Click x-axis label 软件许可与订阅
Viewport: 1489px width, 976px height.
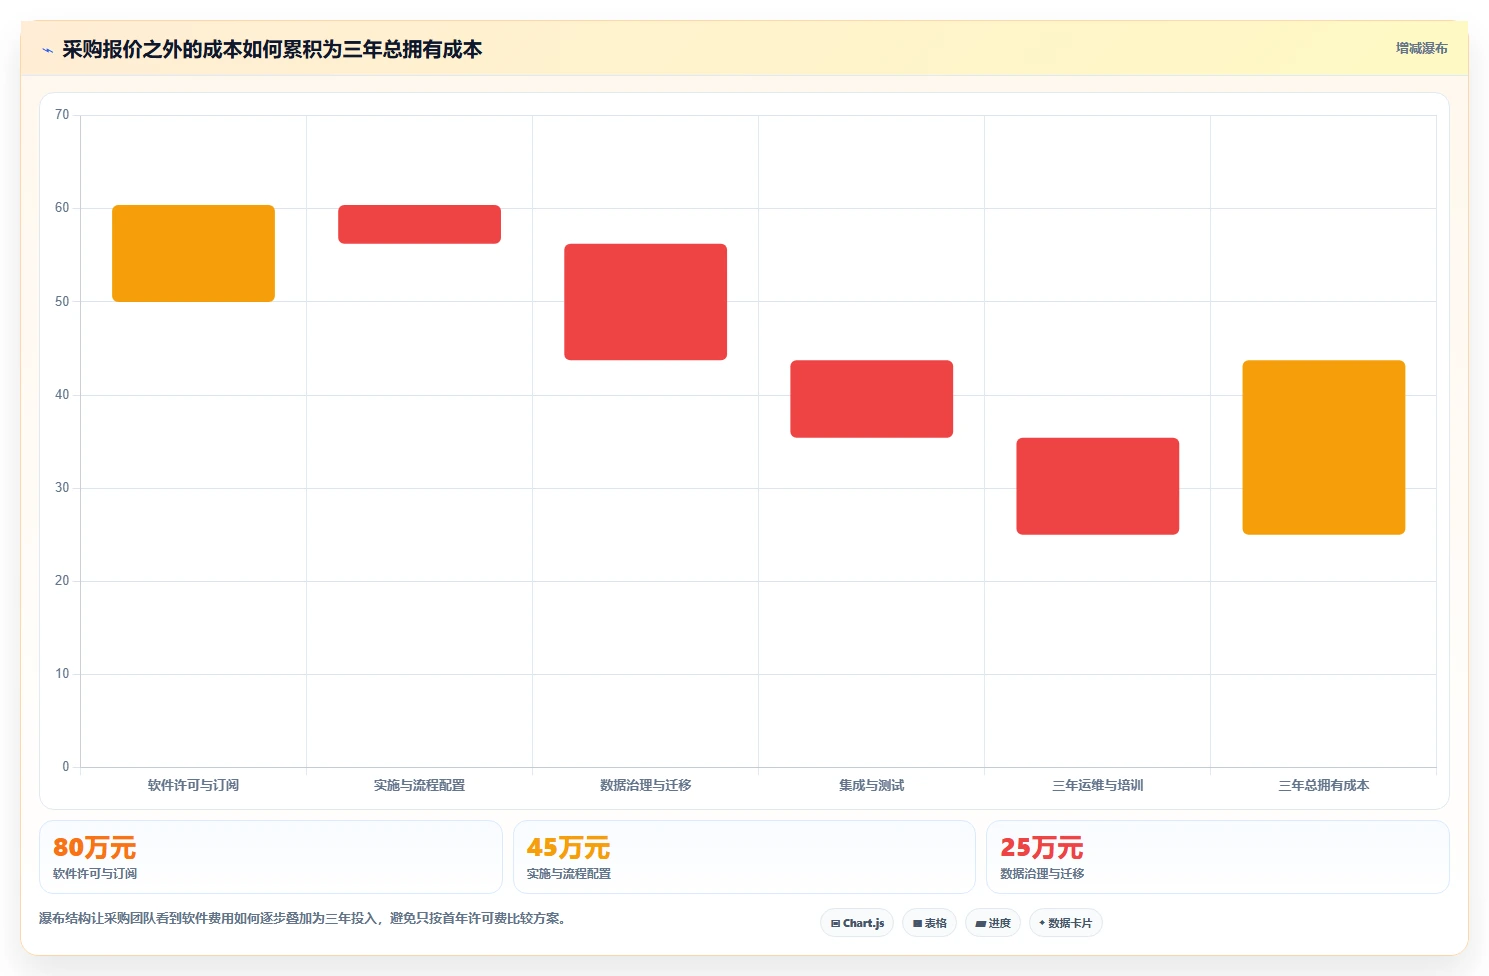coord(193,785)
